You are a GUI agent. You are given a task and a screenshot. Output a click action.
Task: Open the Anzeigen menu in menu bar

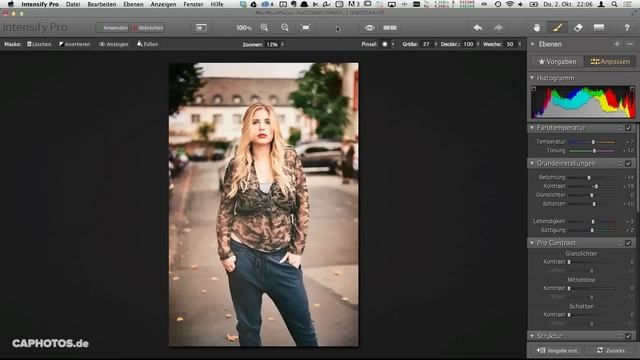pos(163,4)
